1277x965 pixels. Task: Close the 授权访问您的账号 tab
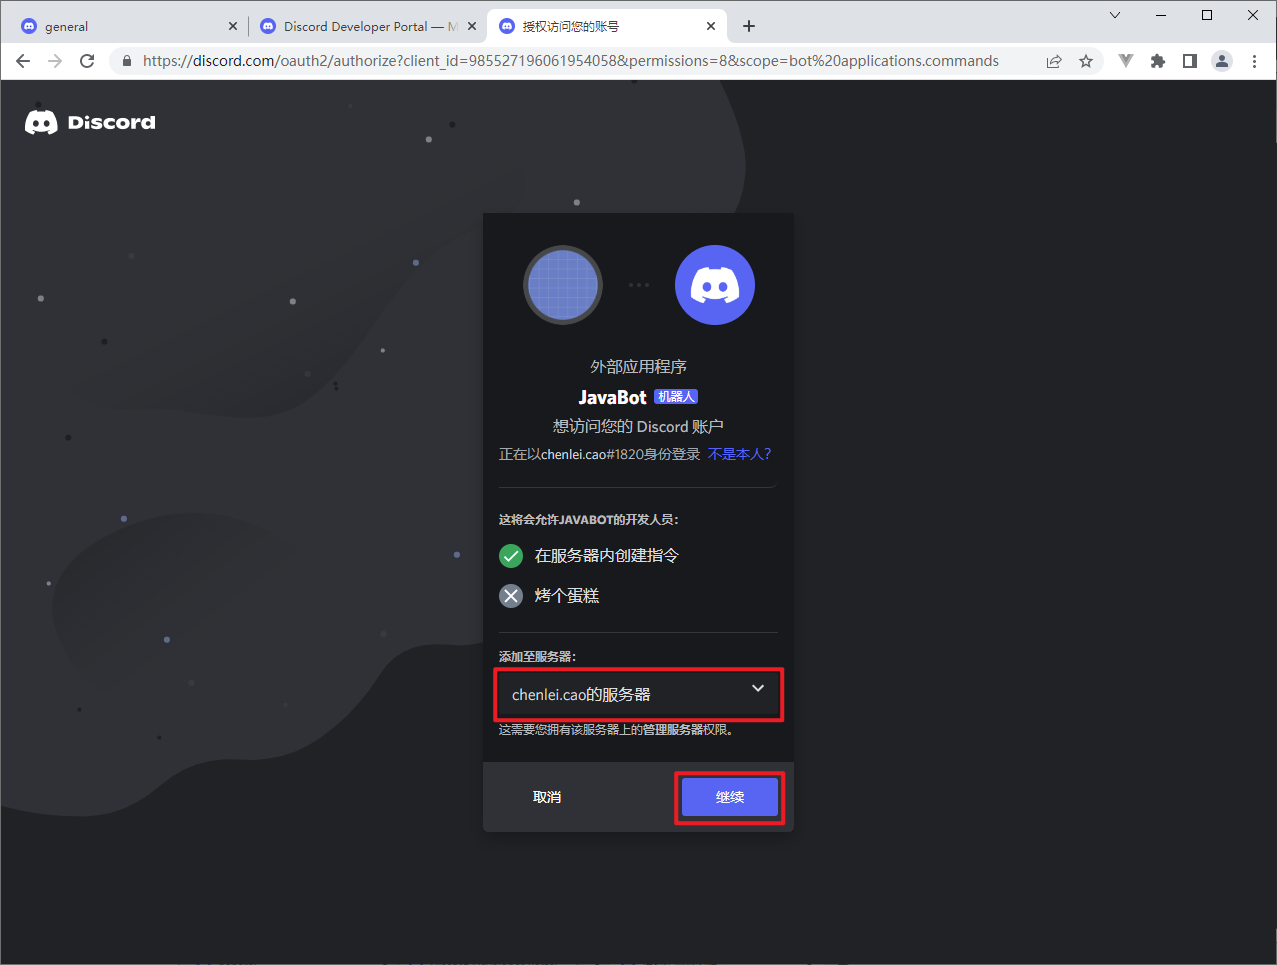pos(711,26)
